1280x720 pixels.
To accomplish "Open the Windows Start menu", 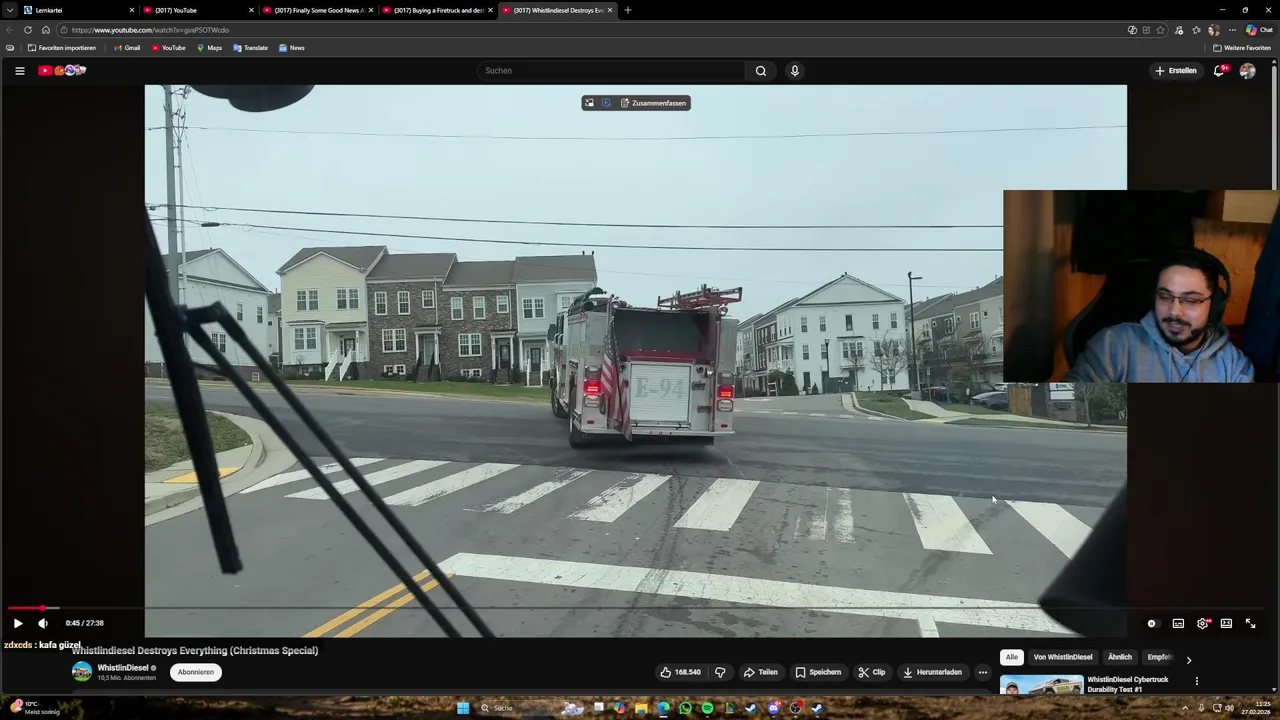I will (x=463, y=708).
